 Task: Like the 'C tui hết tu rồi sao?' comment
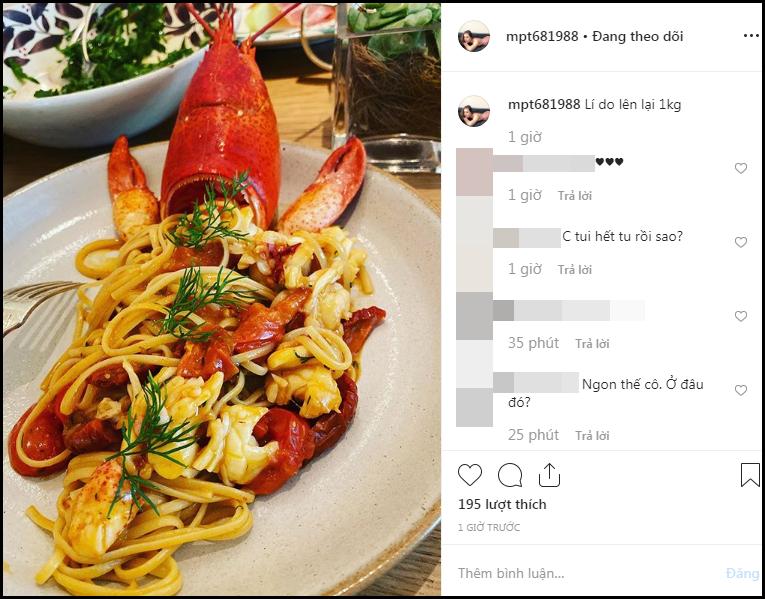pyautogui.click(x=741, y=242)
